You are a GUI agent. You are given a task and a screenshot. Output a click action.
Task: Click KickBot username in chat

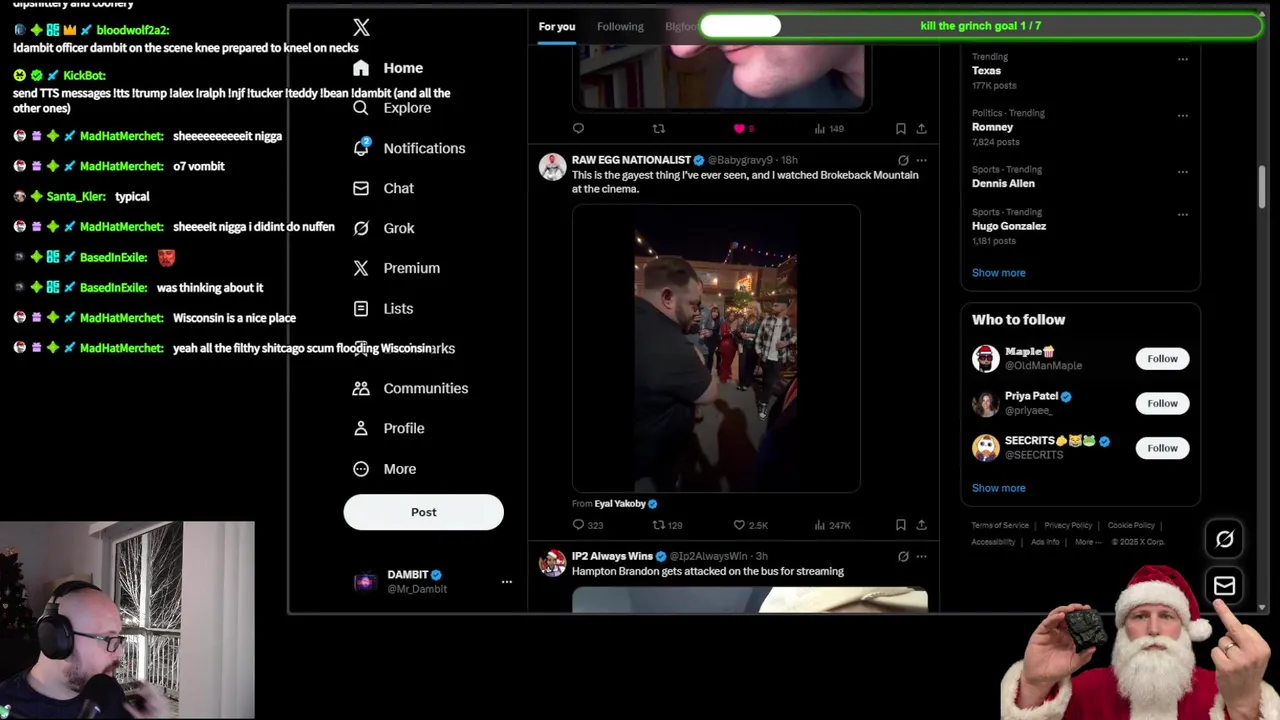[x=84, y=75]
